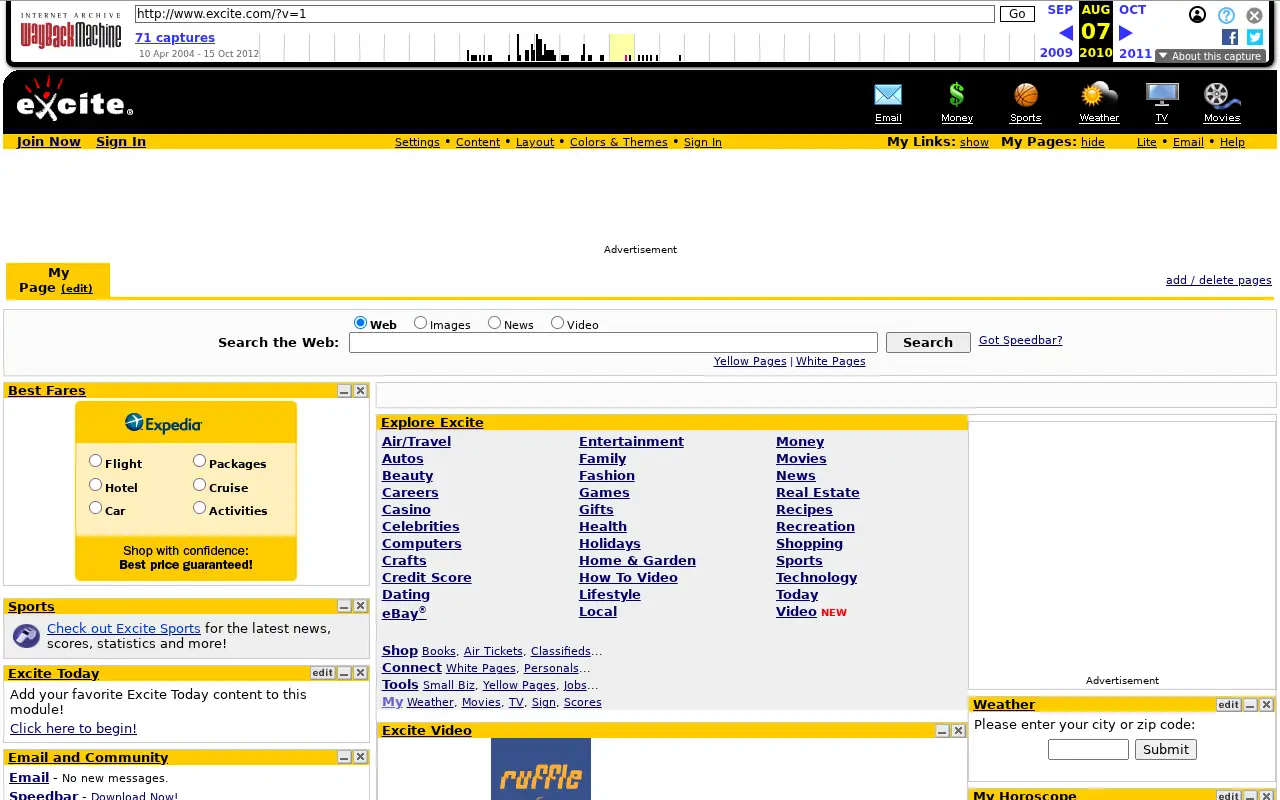Click the Wayback capture timeline graph
The image size is (1280, 800).
coord(647,47)
